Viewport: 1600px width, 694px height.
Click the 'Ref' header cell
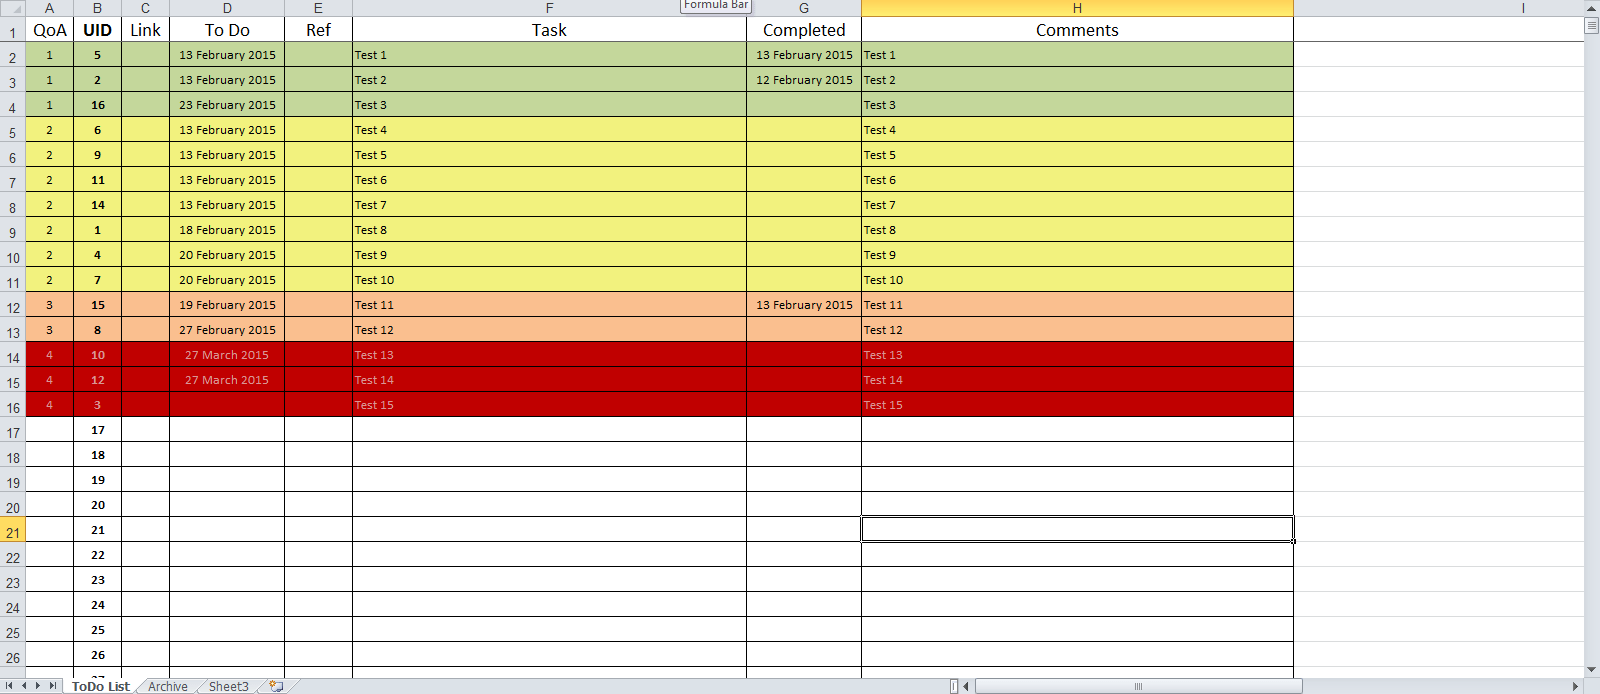coord(318,30)
